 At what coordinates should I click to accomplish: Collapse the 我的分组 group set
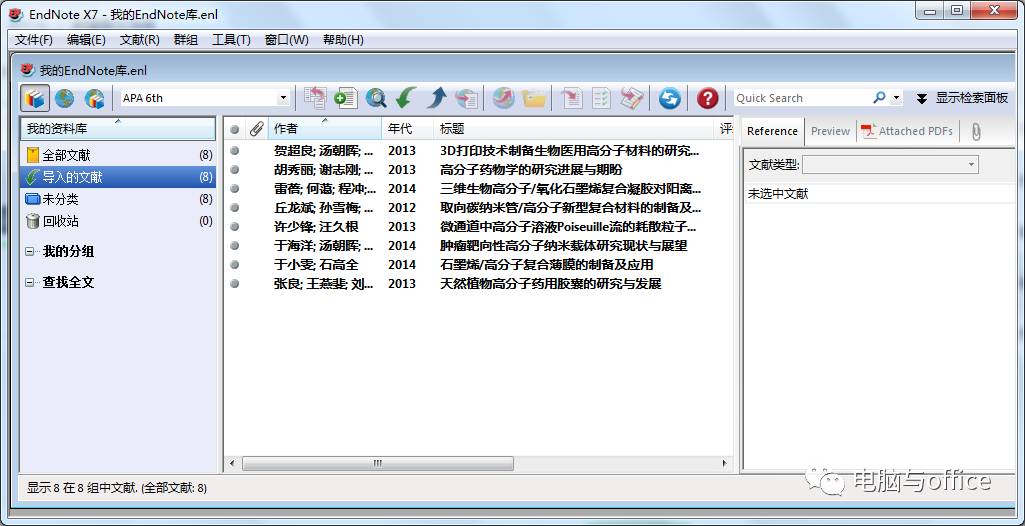pos(29,252)
